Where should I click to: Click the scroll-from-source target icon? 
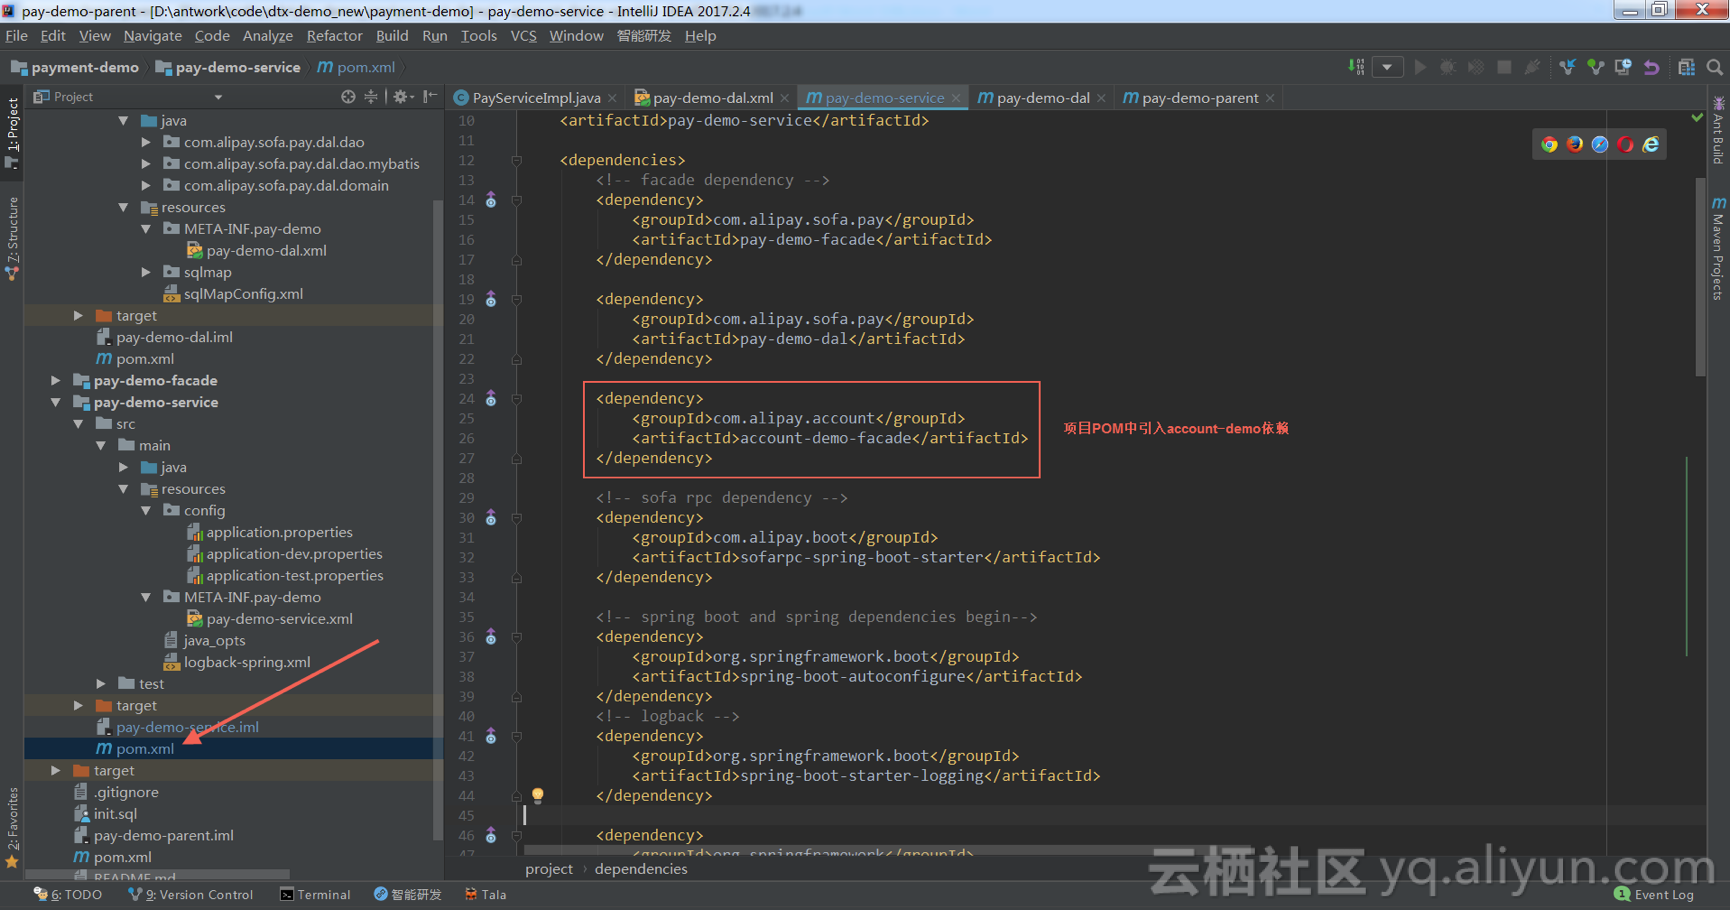[x=348, y=96]
